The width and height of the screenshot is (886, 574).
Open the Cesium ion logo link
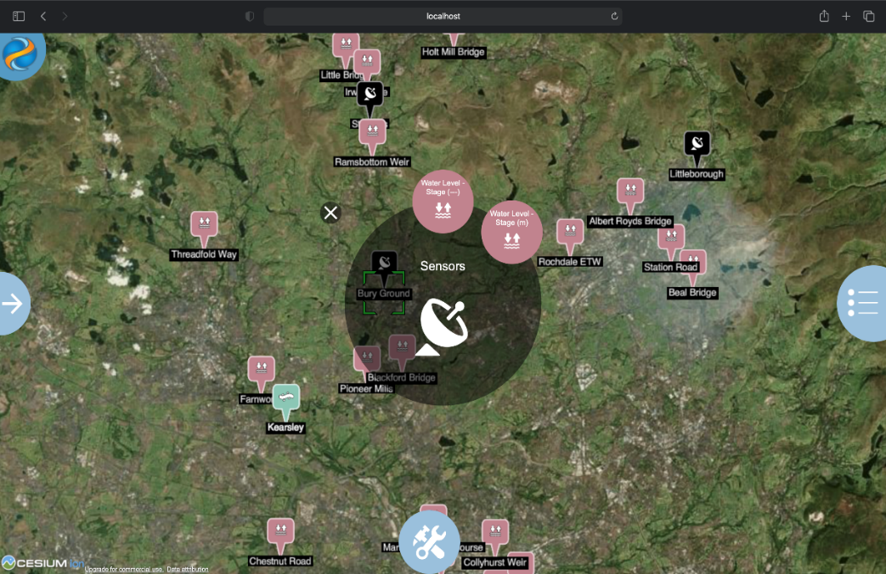[43, 563]
